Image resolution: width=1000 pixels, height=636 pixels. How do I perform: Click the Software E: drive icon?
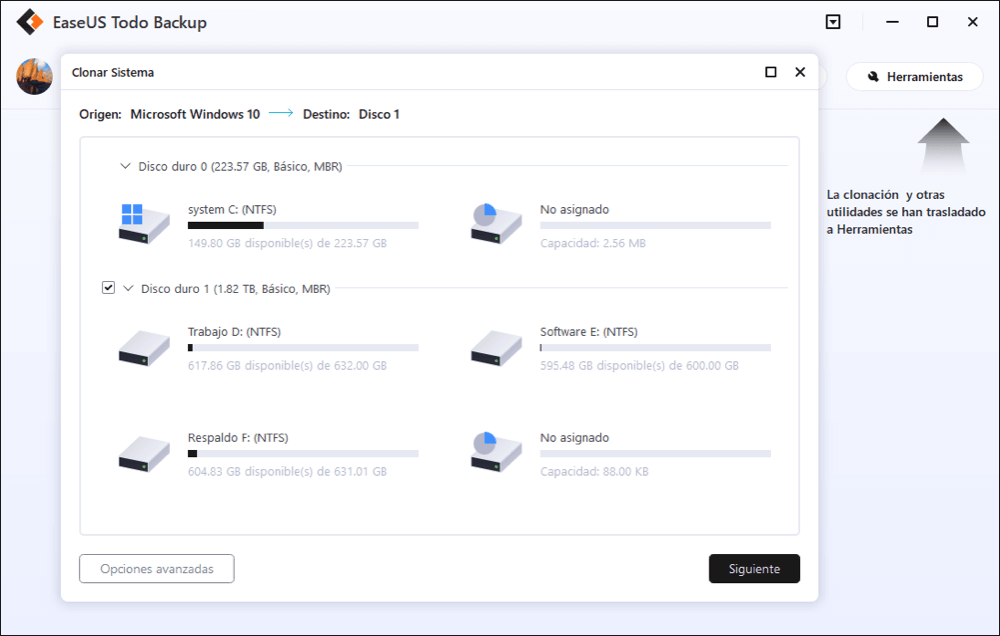coord(496,348)
